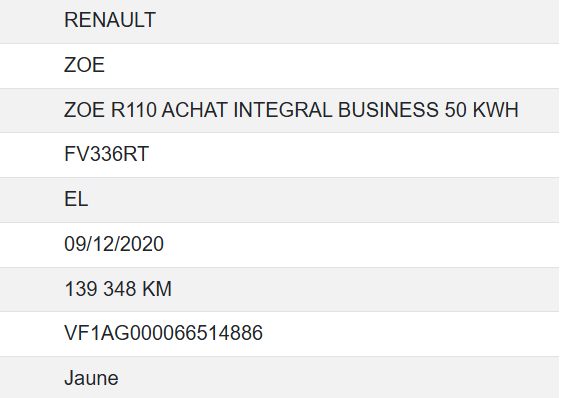Click the KM unit in mileage row
565x398 pixels.
coord(157,289)
